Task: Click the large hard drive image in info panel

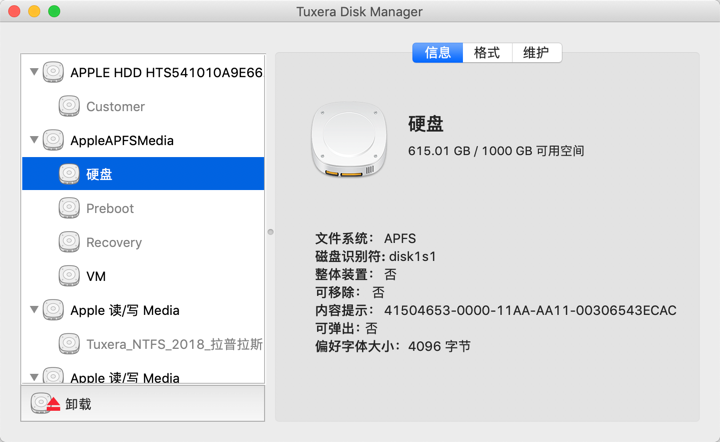Action: [349, 139]
